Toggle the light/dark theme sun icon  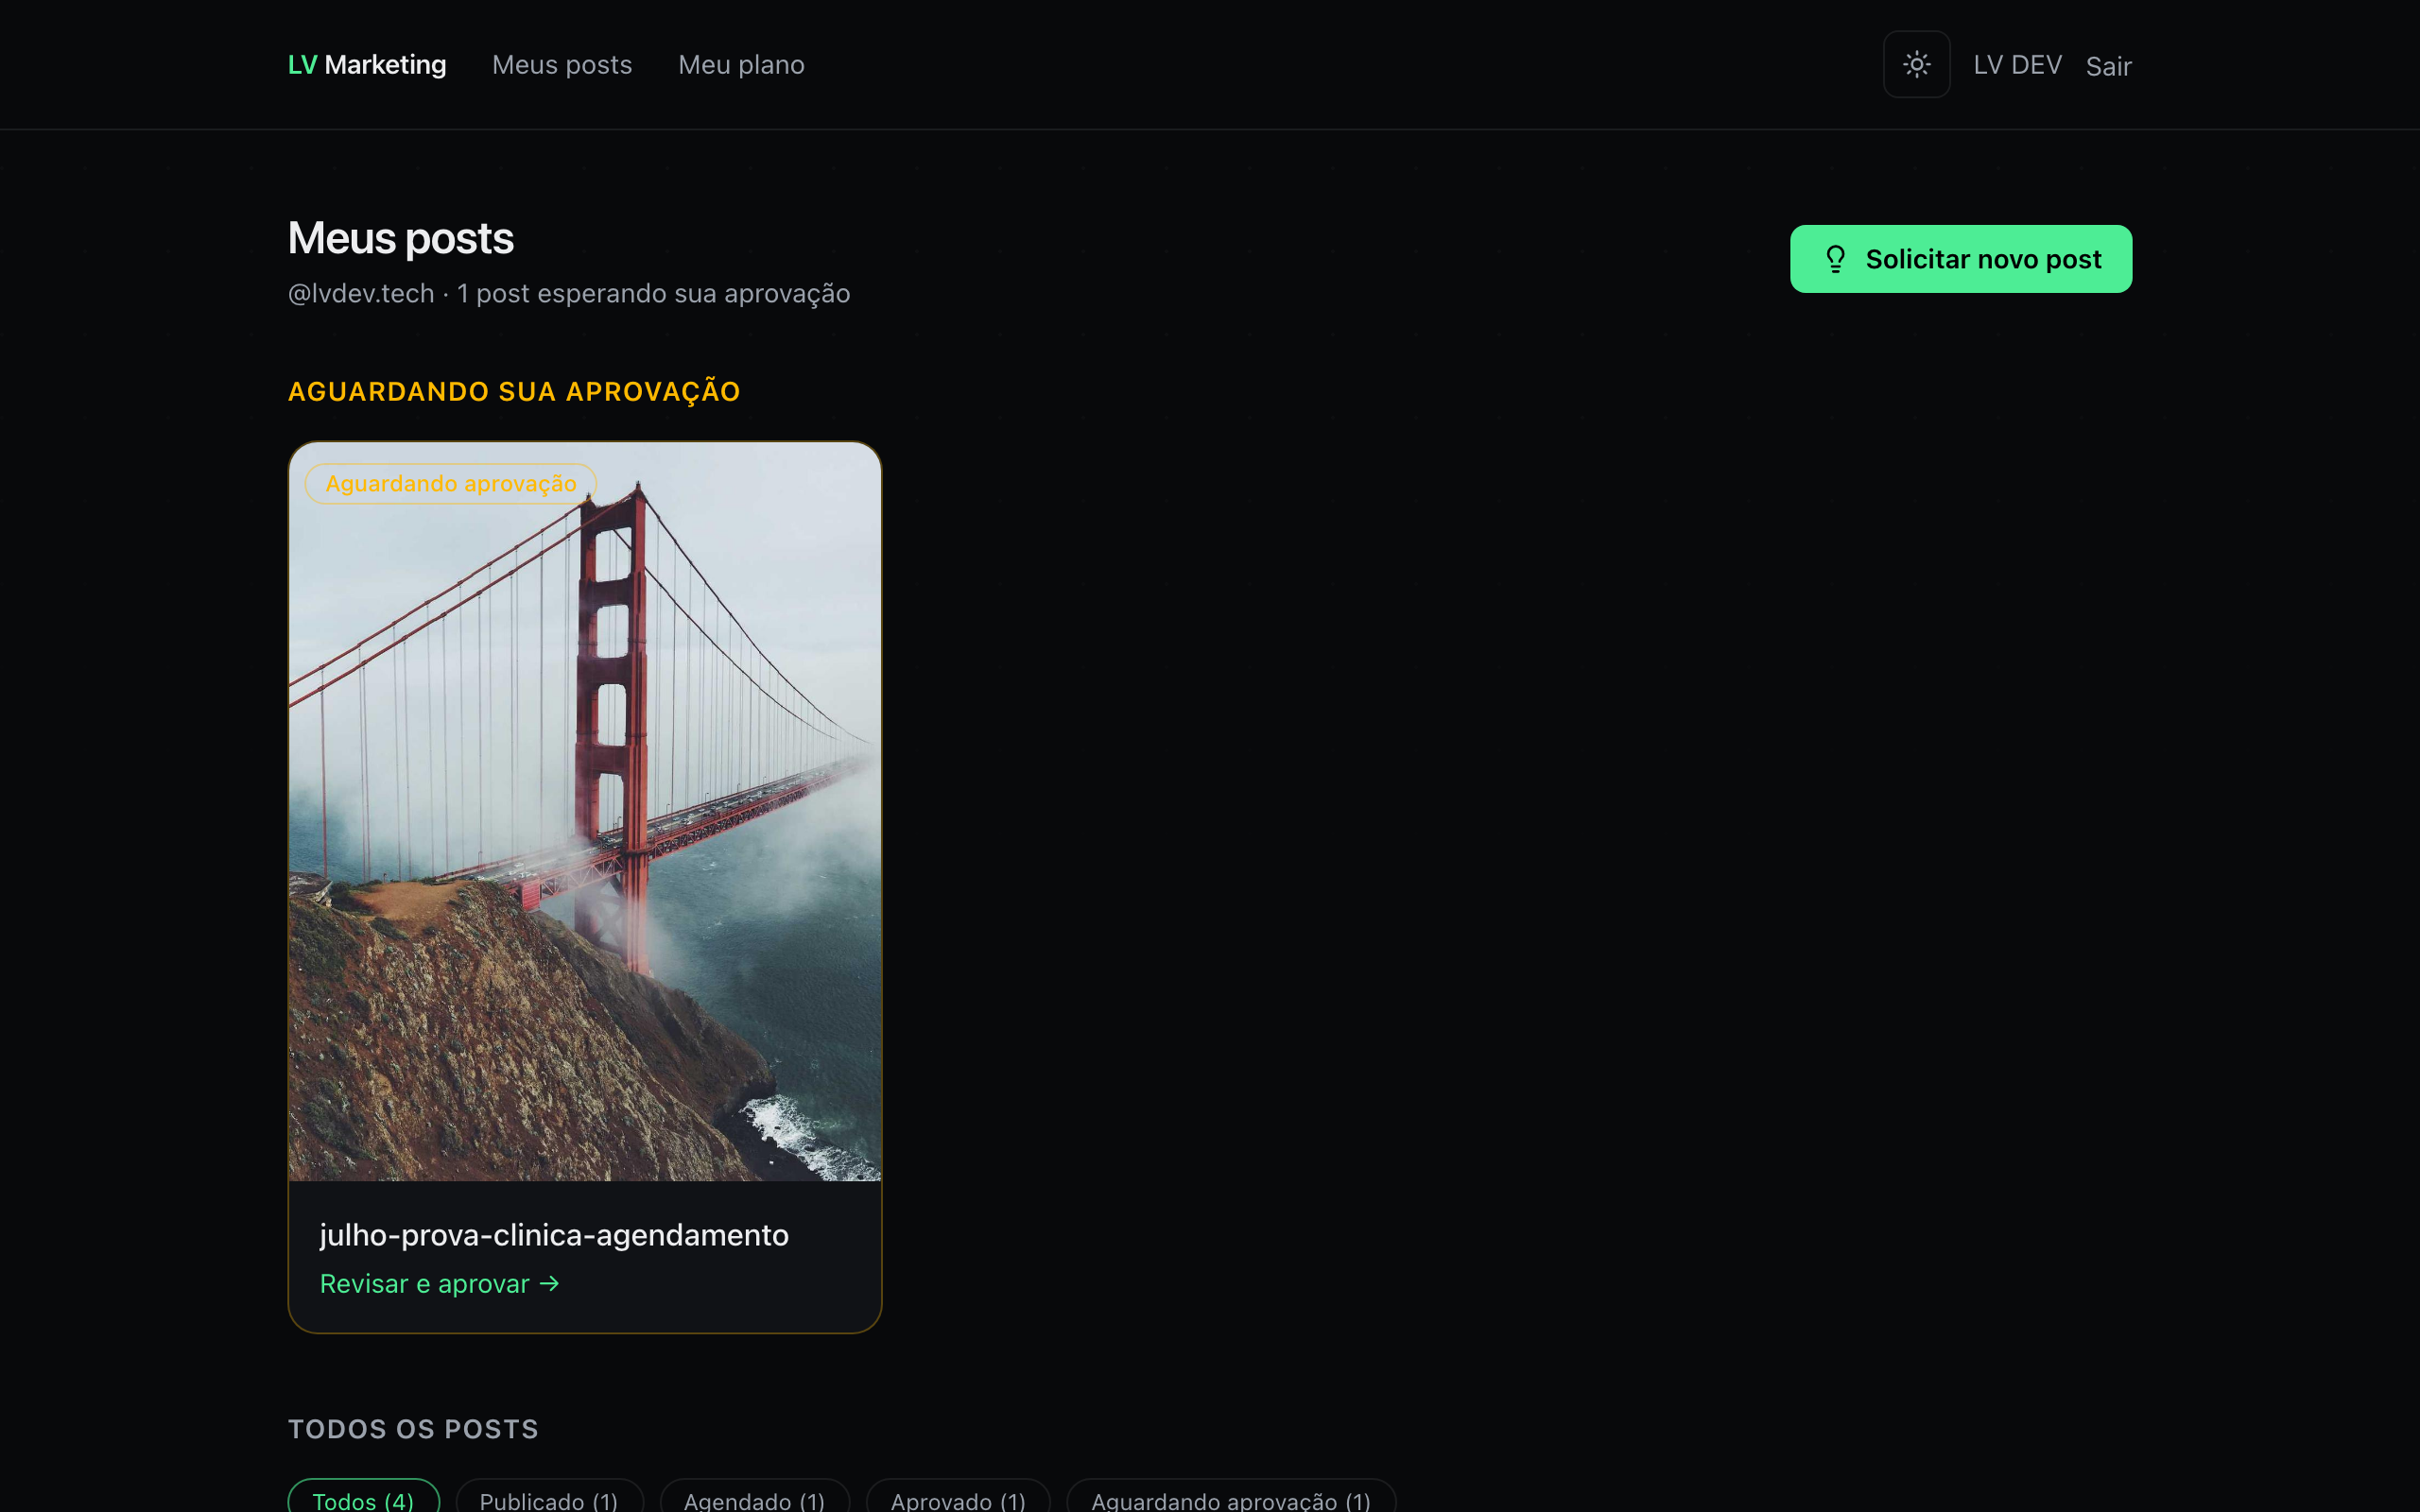tap(1916, 65)
